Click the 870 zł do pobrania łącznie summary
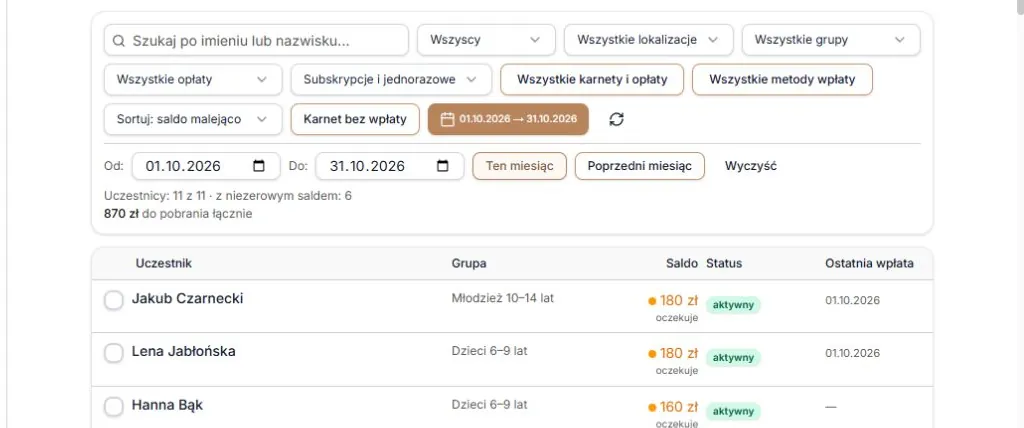This screenshot has height=428, width=1024. pyautogui.click(x=178, y=214)
